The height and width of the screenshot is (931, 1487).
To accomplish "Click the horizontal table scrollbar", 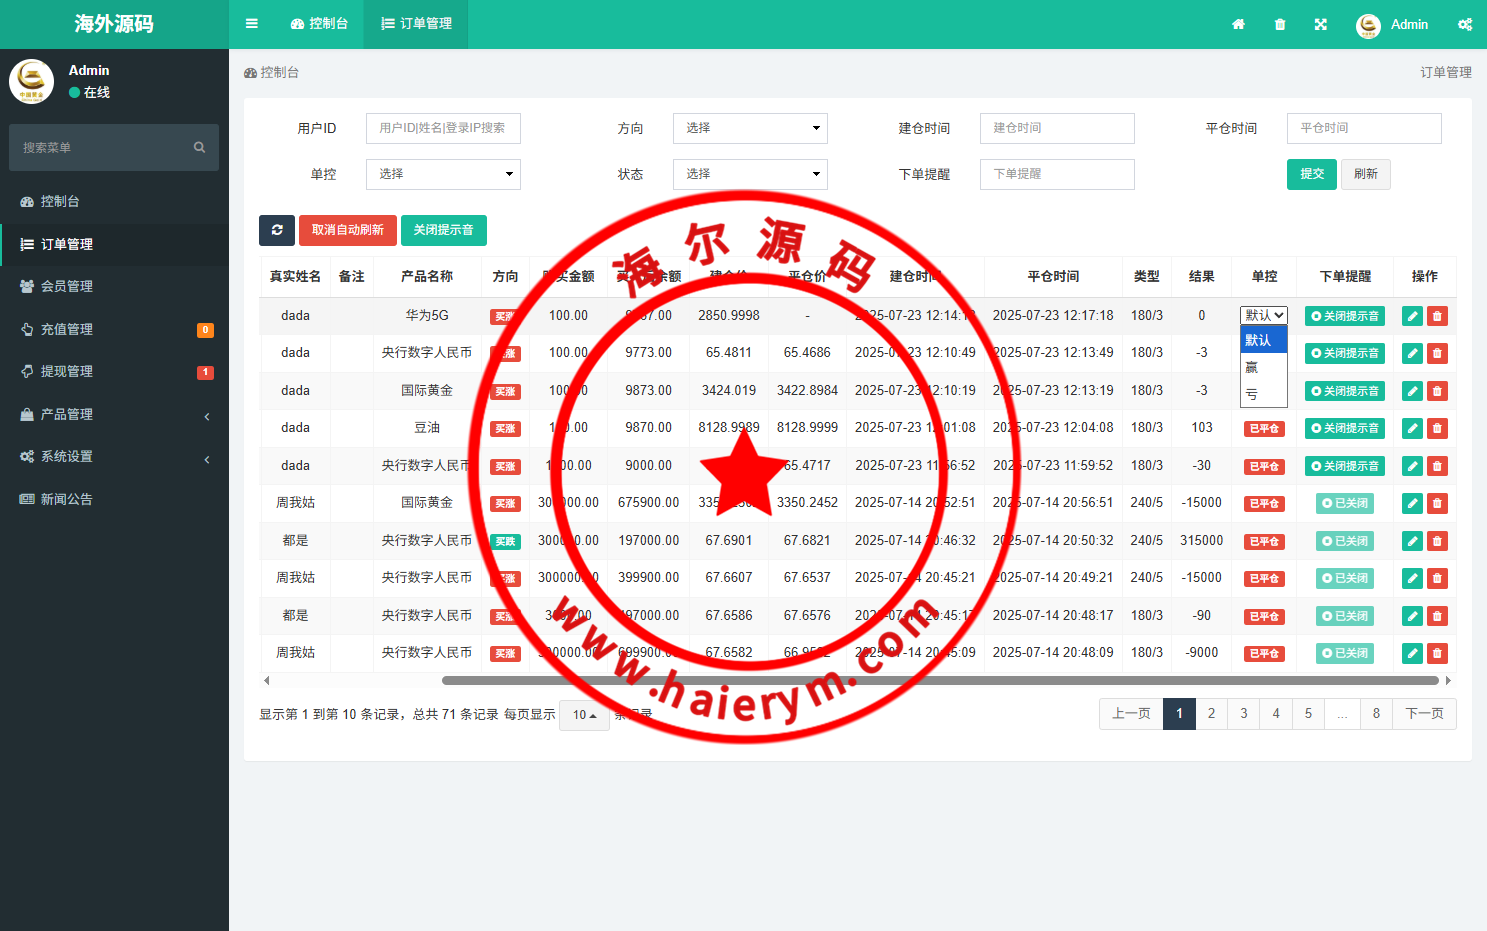I will [x=940, y=680].
